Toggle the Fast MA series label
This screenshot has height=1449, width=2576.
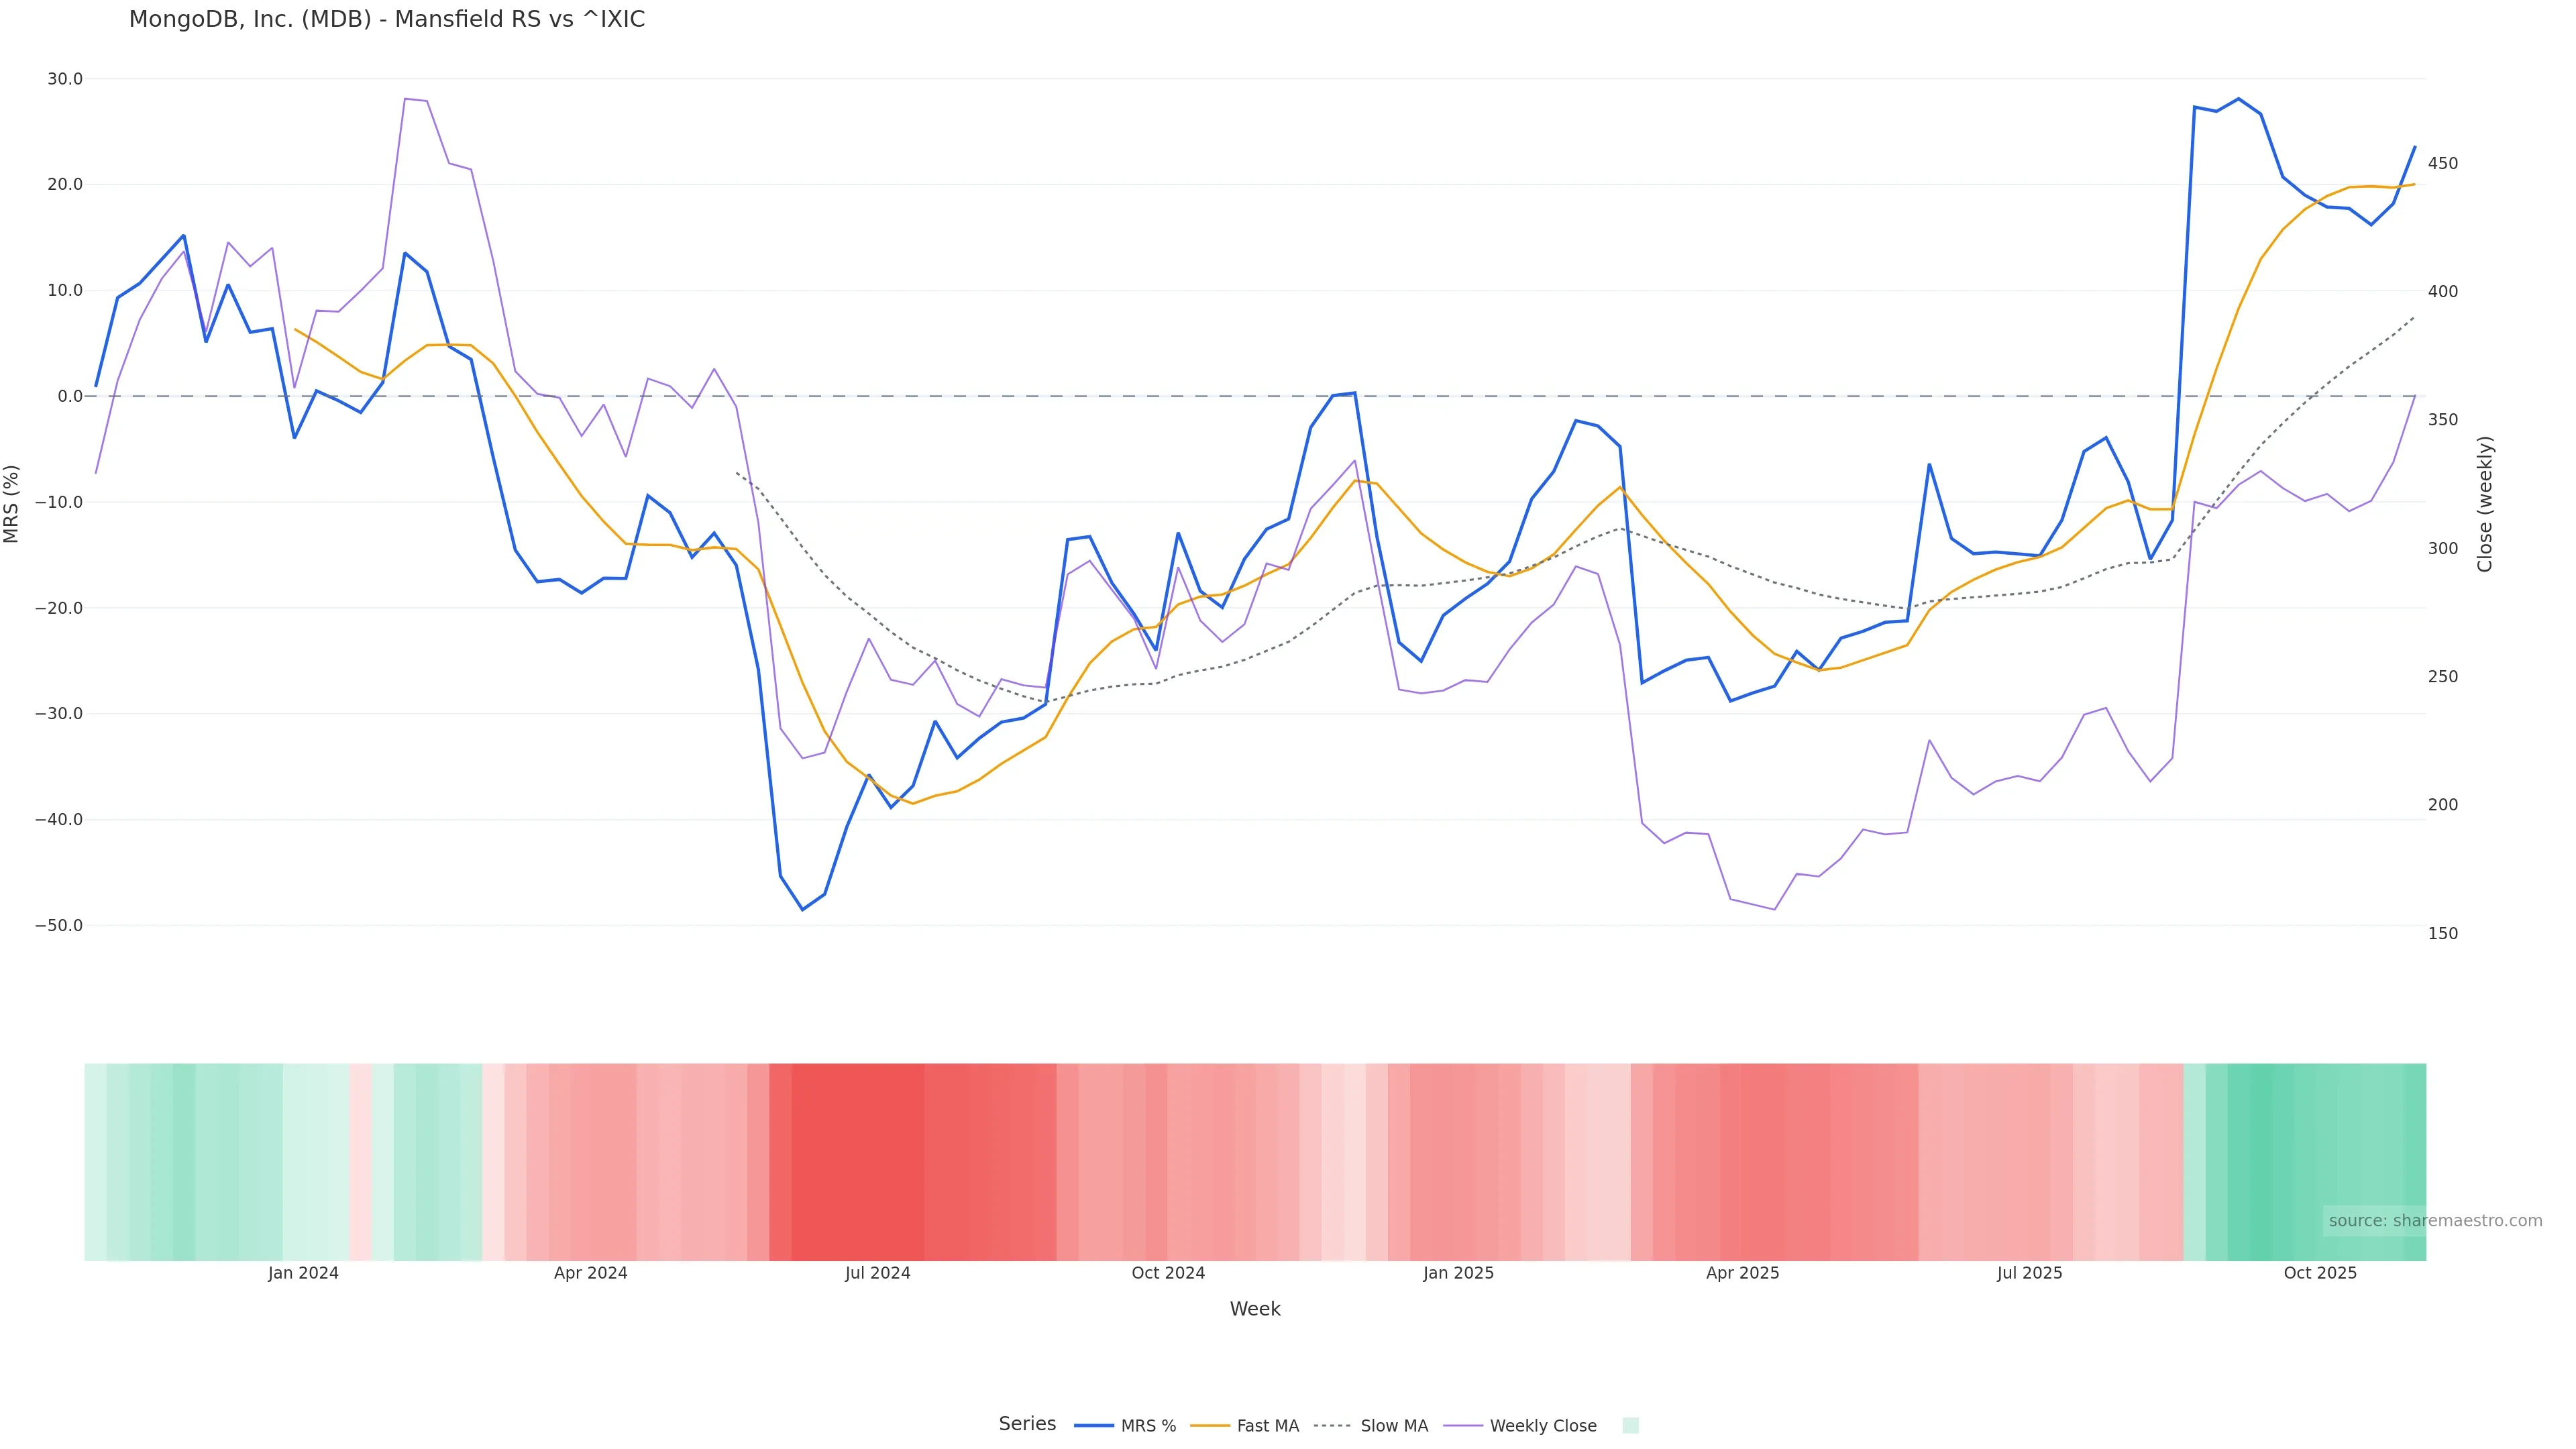click(1267, 1426)
